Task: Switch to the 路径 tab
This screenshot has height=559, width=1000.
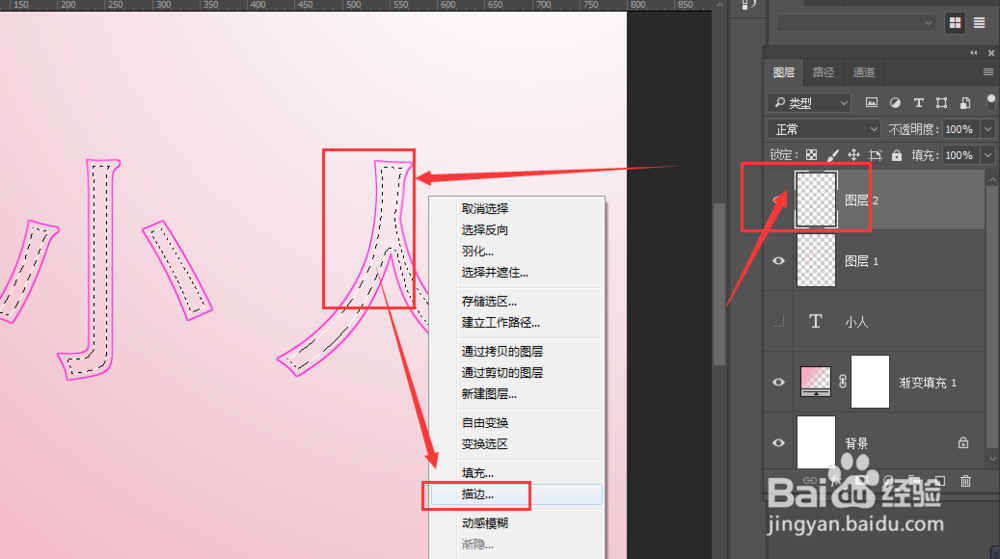Action: [823, 72]
